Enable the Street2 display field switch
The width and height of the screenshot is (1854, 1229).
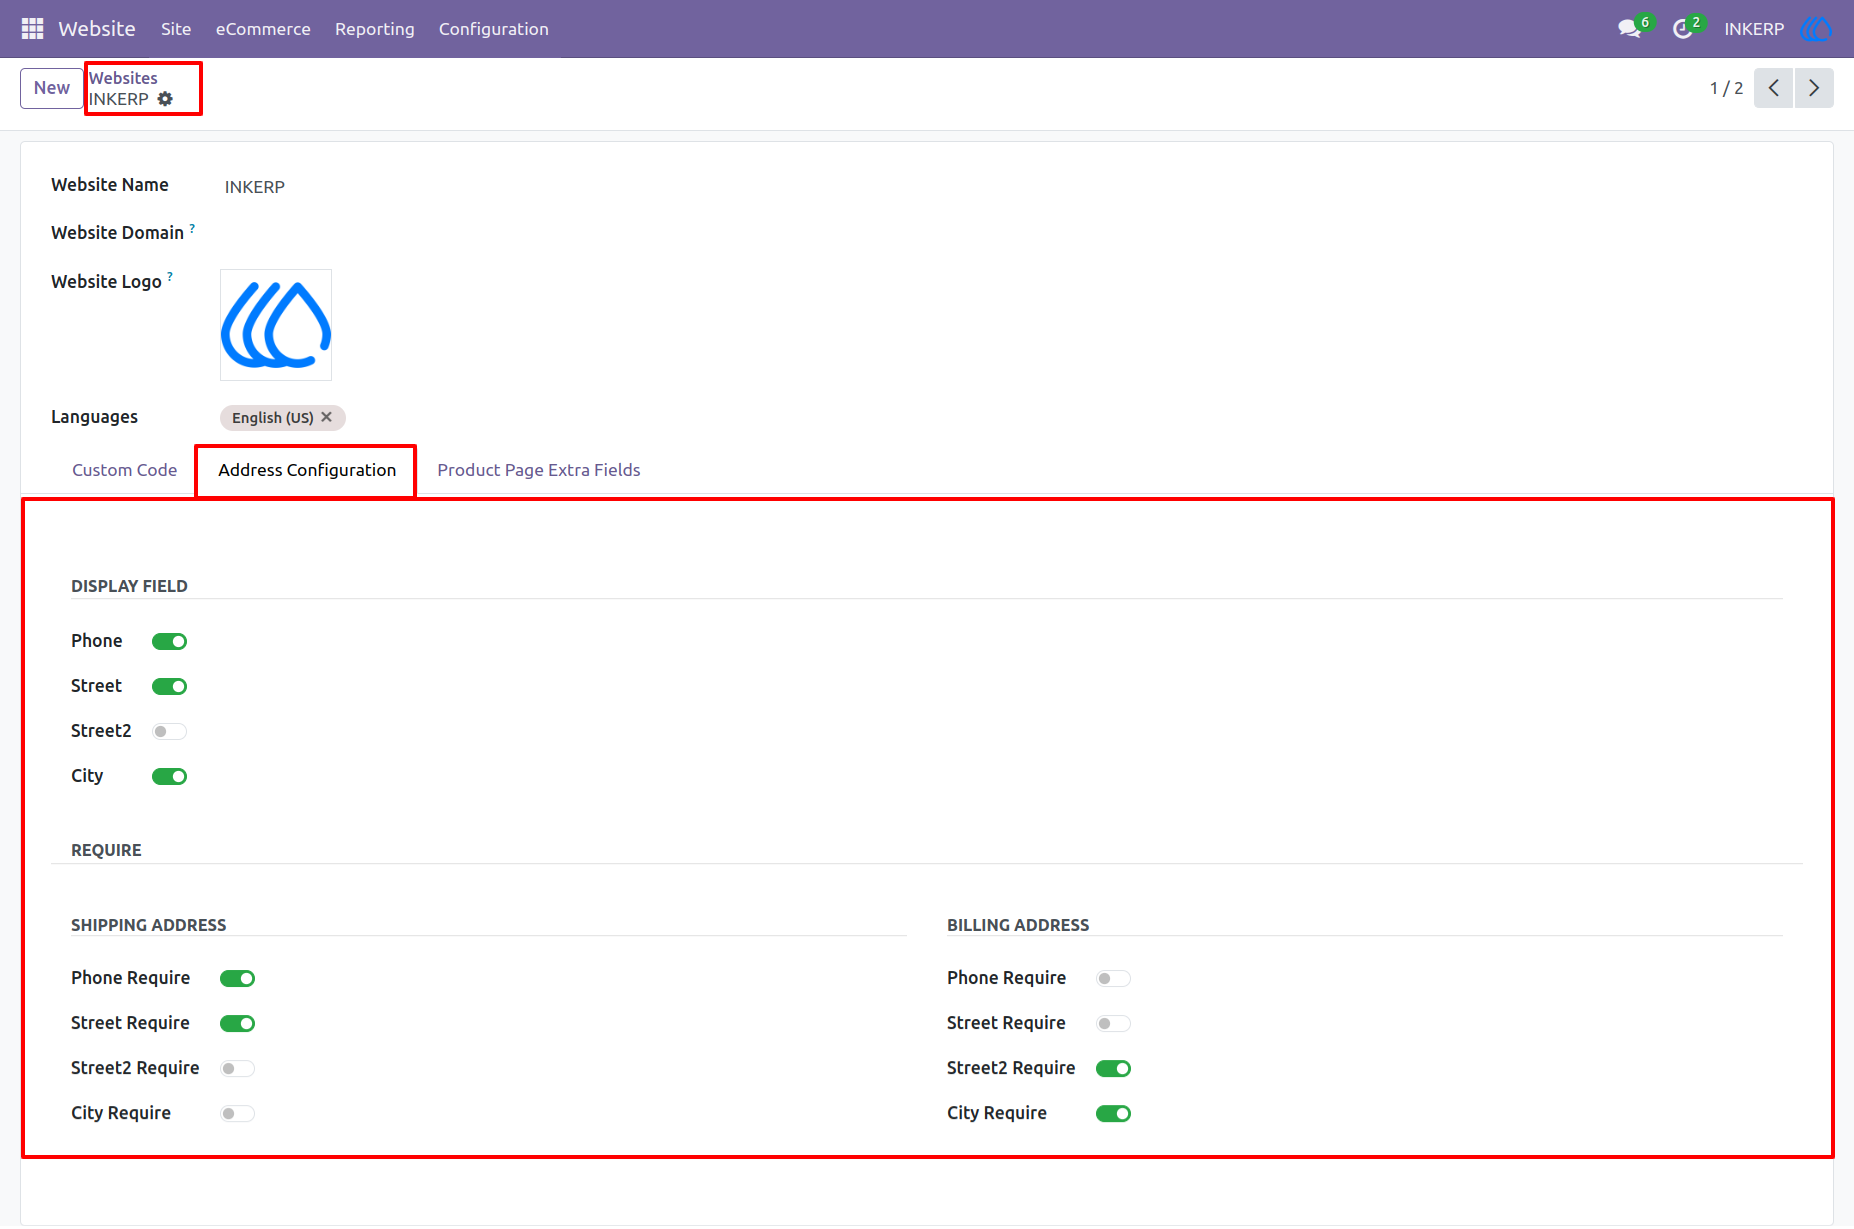[169, 731]
